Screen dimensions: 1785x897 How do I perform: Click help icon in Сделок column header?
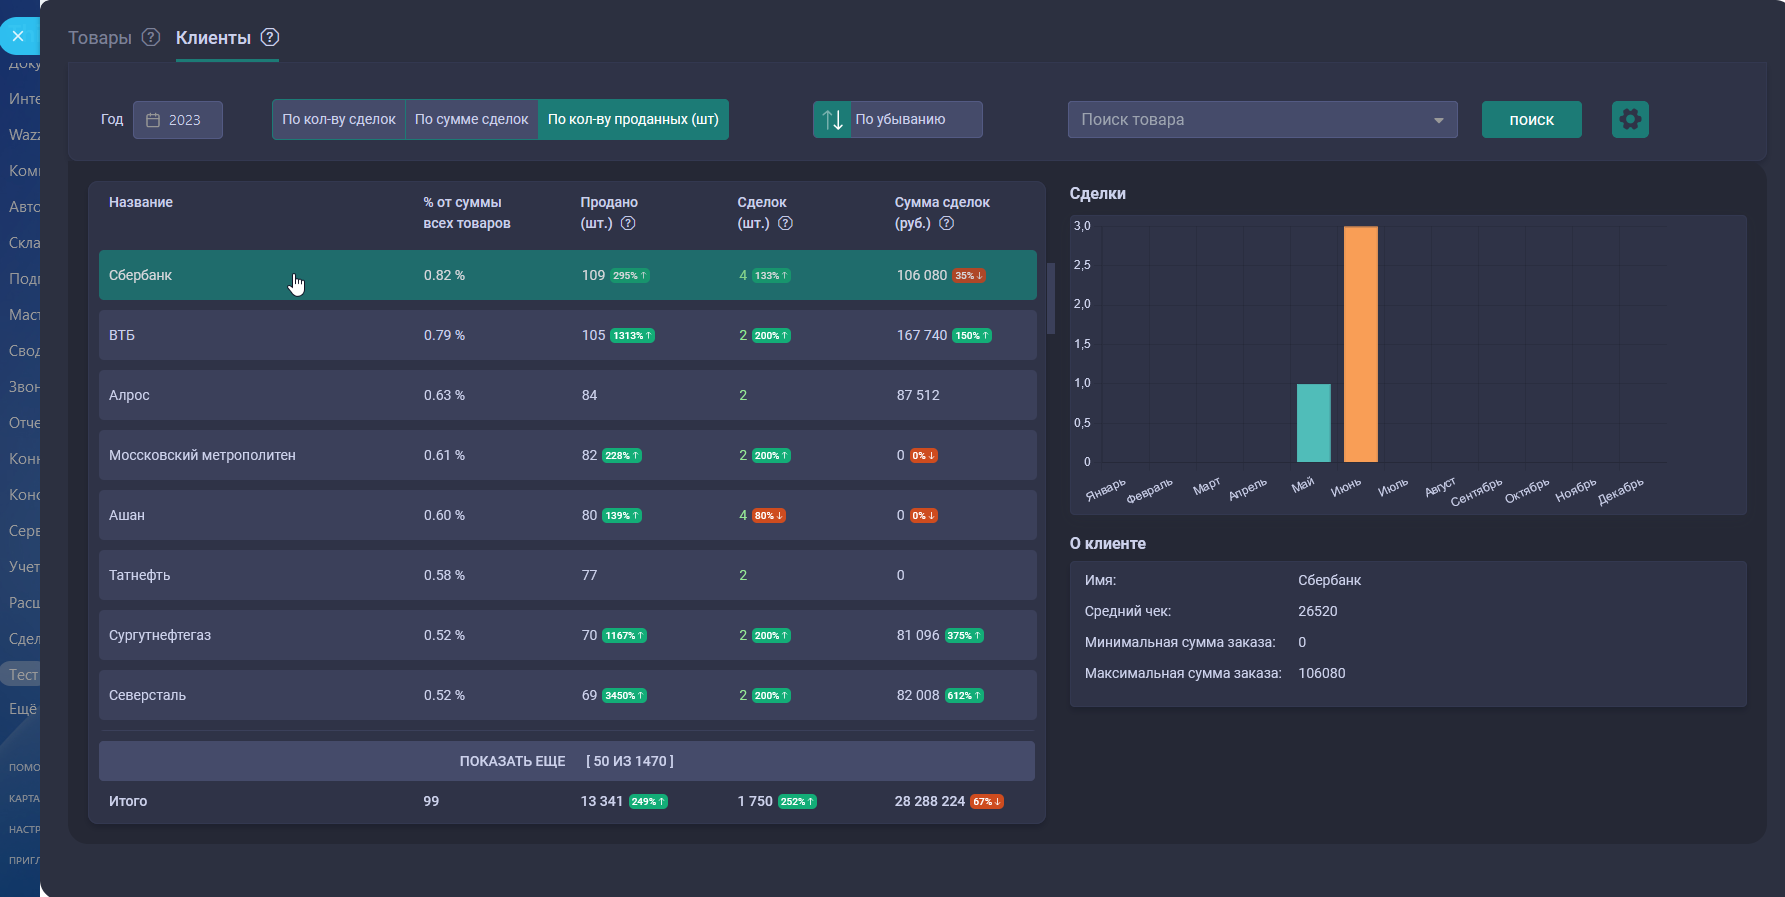(x=785, y=223)
